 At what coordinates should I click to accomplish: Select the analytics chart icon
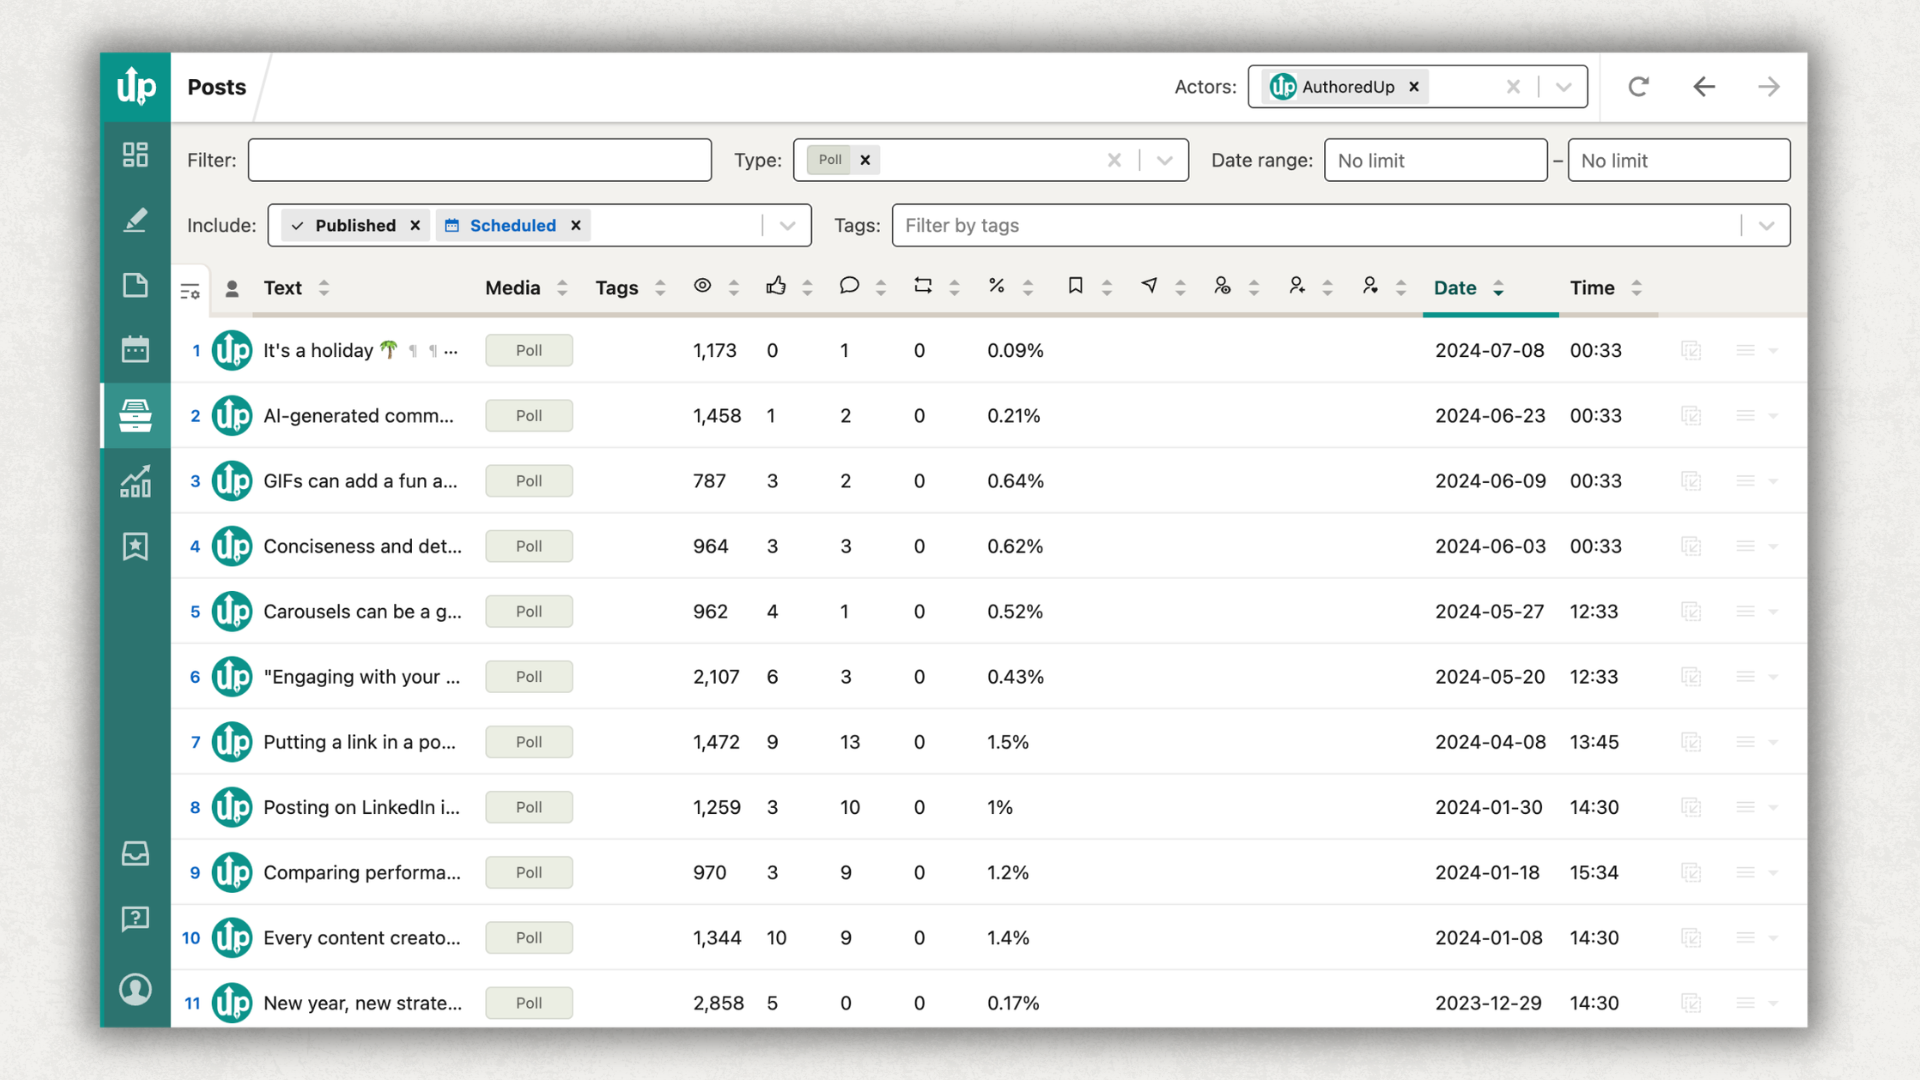(135, 481)
